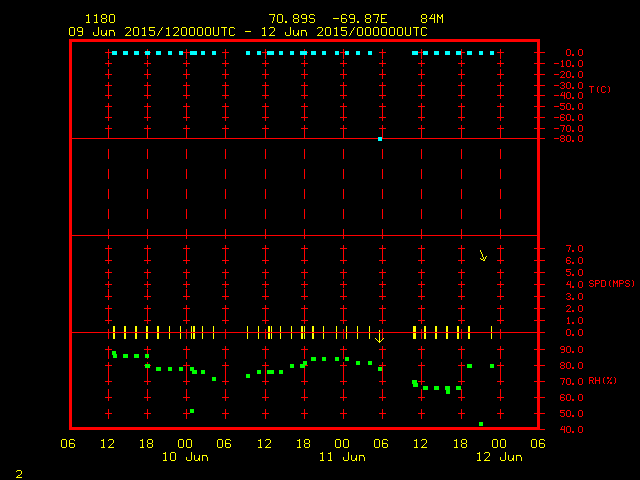Click the 3.0 wind speed axis label
This screenshot has width=640, height=480.
pos(574,297)
